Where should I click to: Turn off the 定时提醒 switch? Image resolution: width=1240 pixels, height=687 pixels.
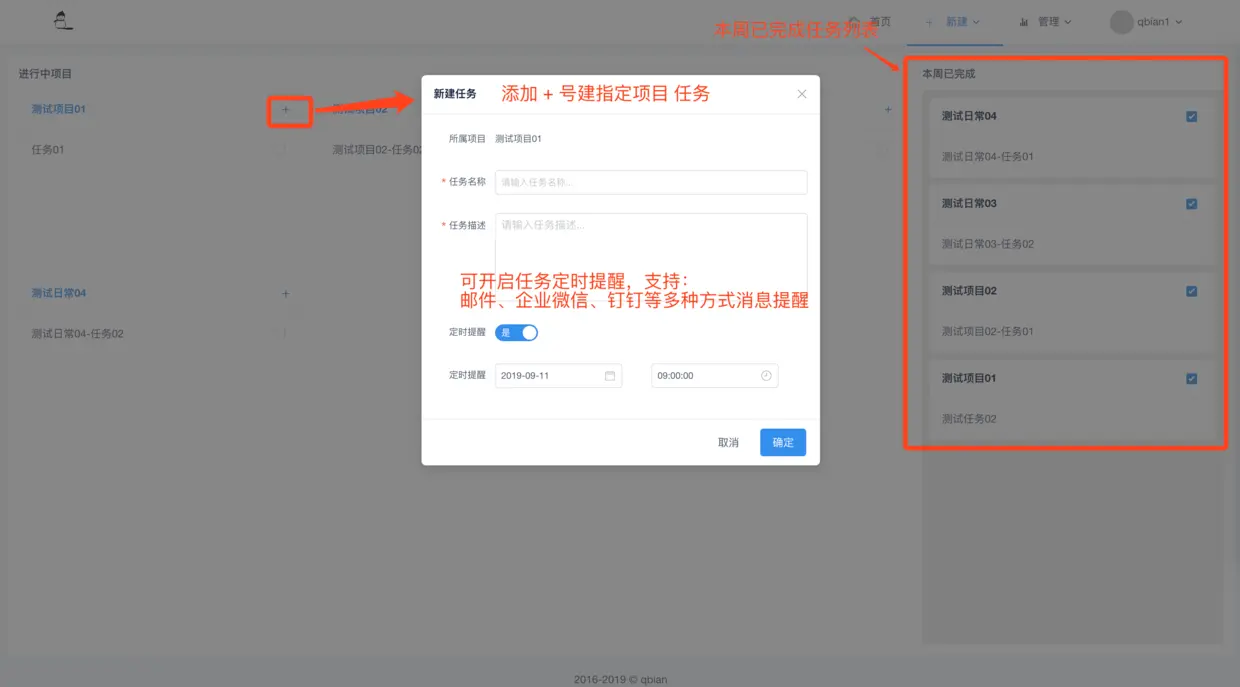(516, 332)
